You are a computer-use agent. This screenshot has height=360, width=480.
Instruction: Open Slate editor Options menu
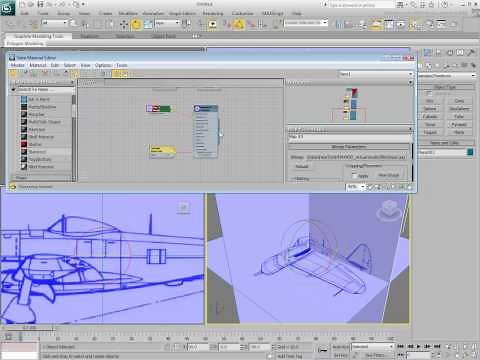click(x=103, y=65)
